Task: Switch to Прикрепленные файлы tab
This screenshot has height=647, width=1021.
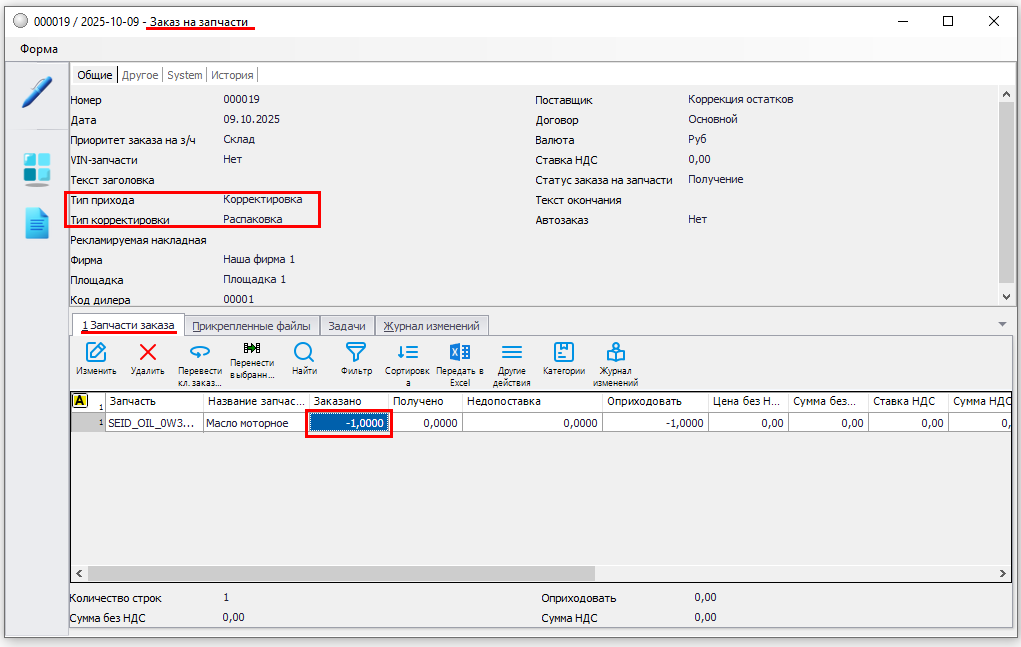Action: (251, 326)
